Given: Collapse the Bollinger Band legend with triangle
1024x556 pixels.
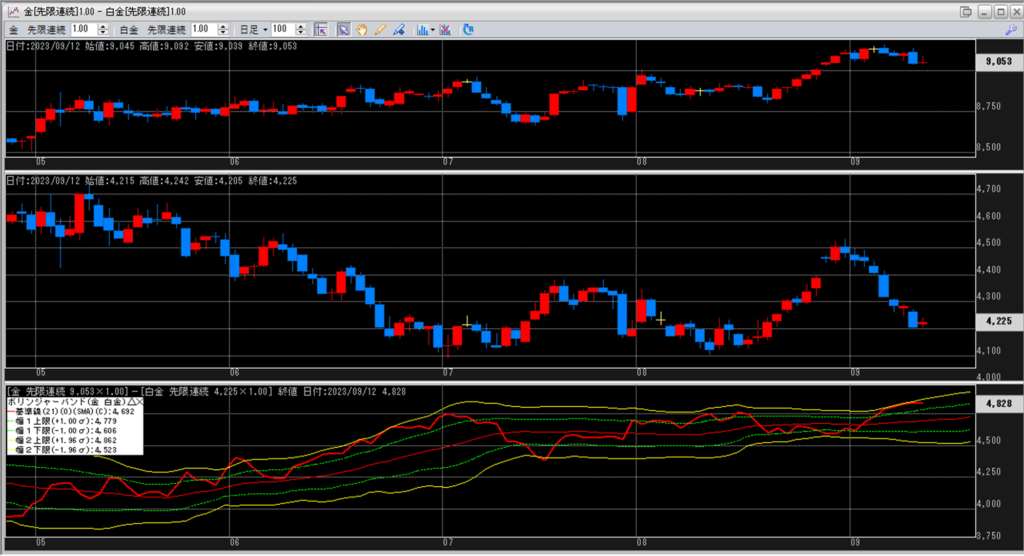Looking at the screenshot, I should pyautogui.click(x=129, y=401).
